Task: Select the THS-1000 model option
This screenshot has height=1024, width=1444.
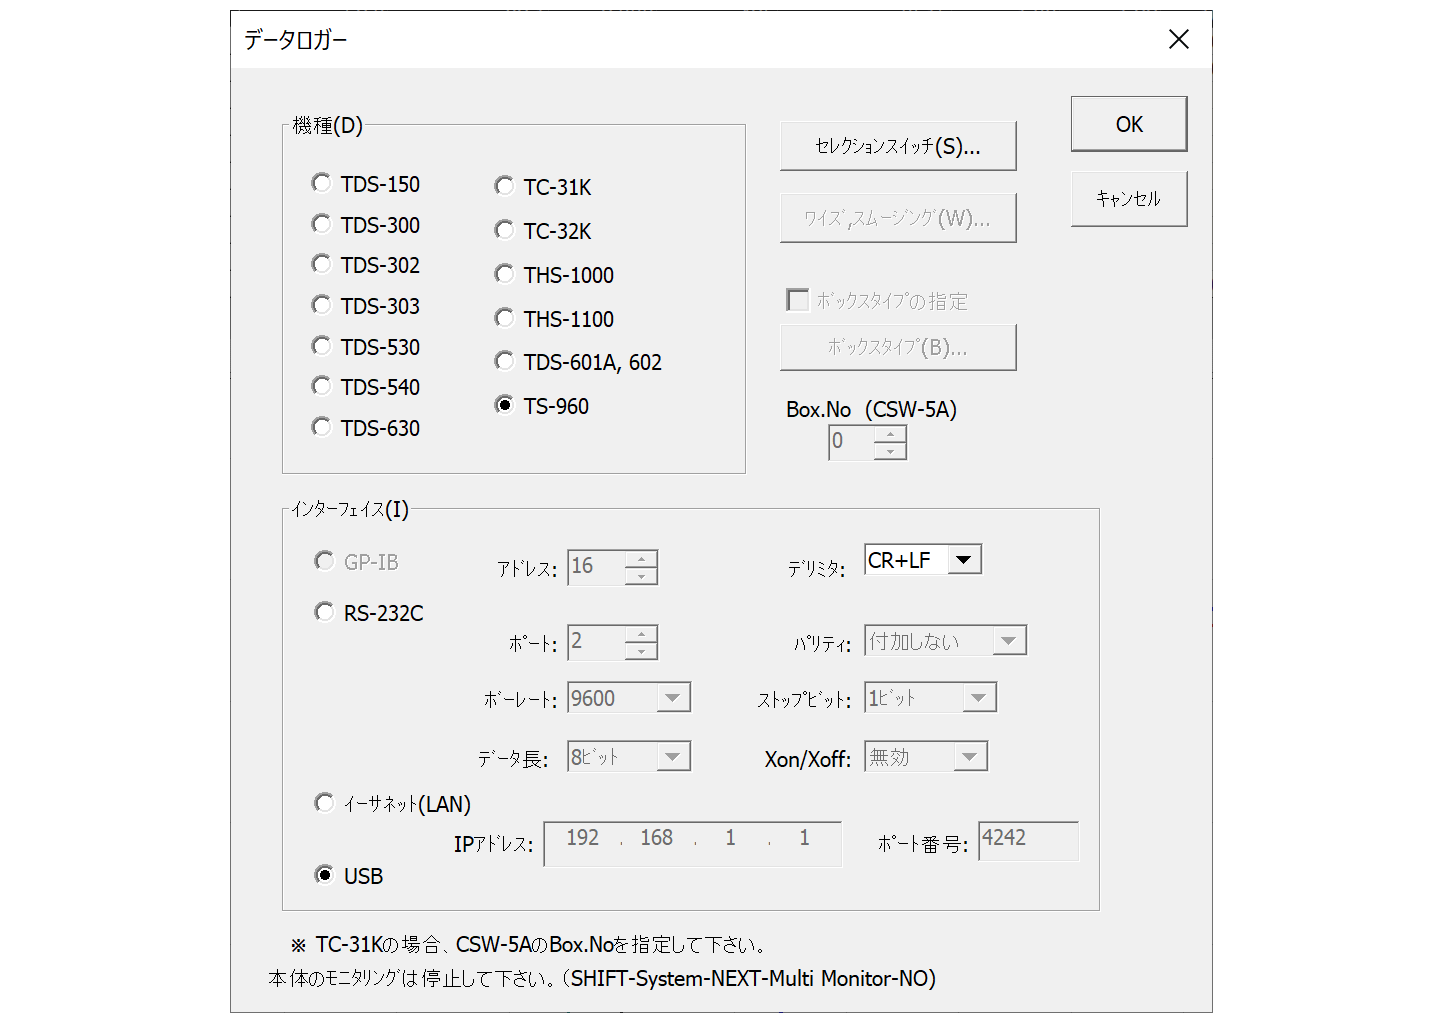Action: pyautogui.click(x=504, y=273)
